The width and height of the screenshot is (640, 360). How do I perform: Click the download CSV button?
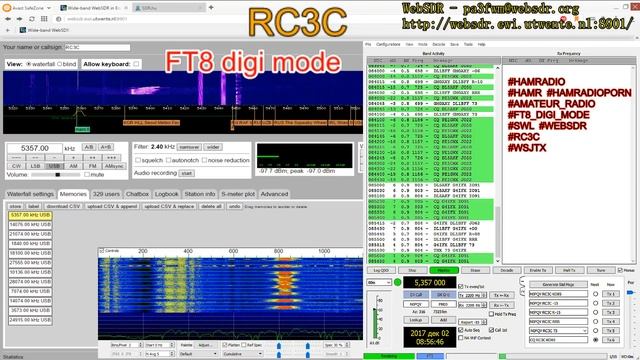coord(63,207)
